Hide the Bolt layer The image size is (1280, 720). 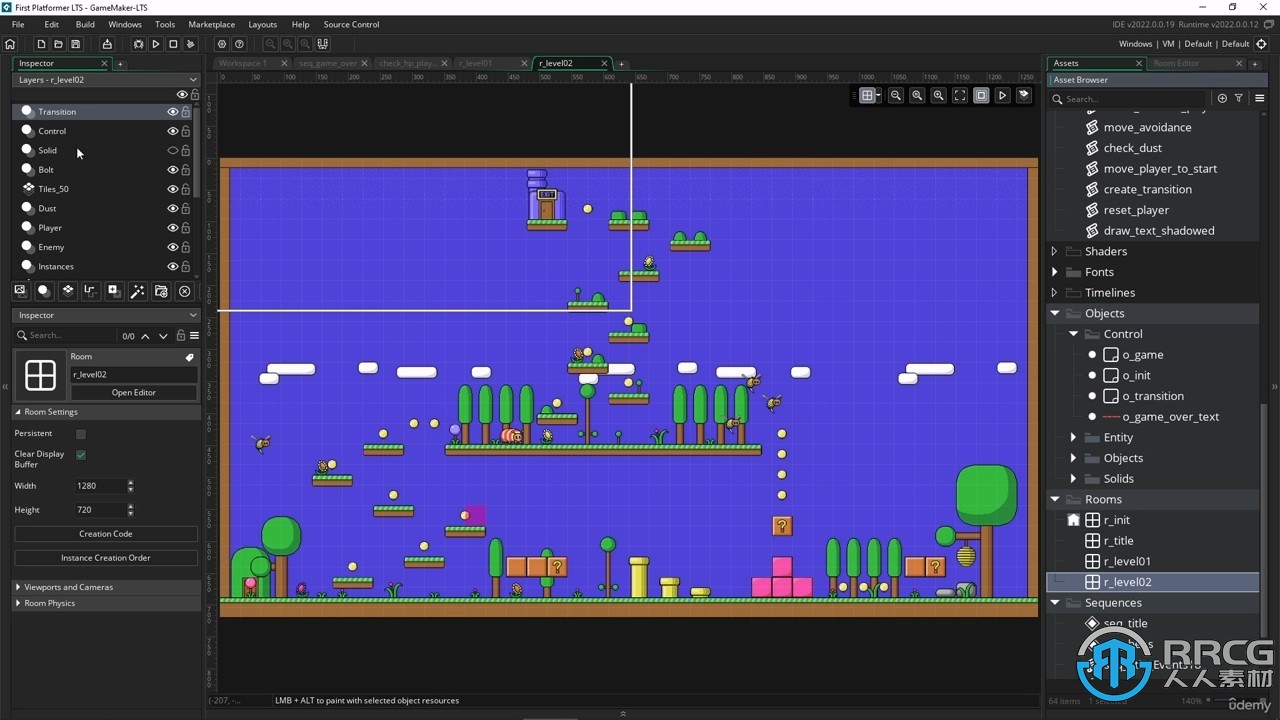click(172, 170)
